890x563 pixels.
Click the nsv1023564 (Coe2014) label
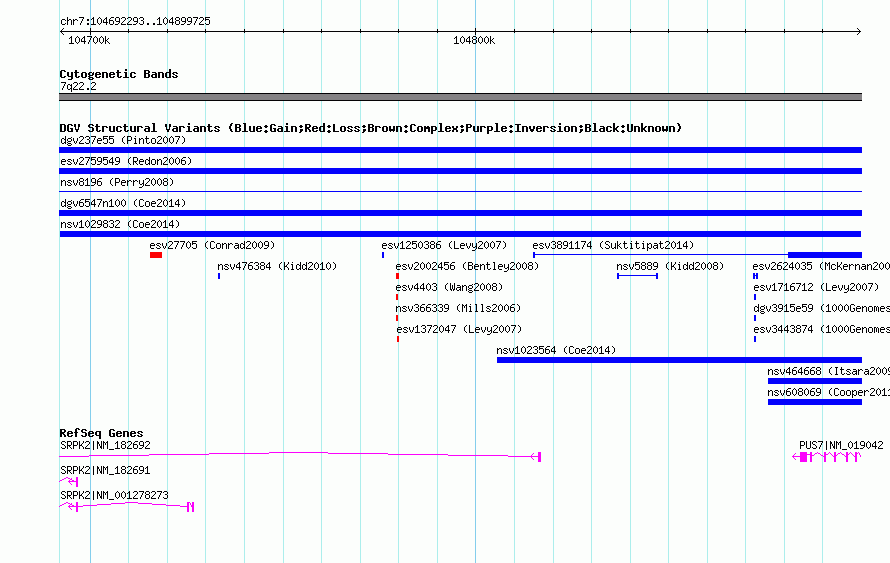556,350
